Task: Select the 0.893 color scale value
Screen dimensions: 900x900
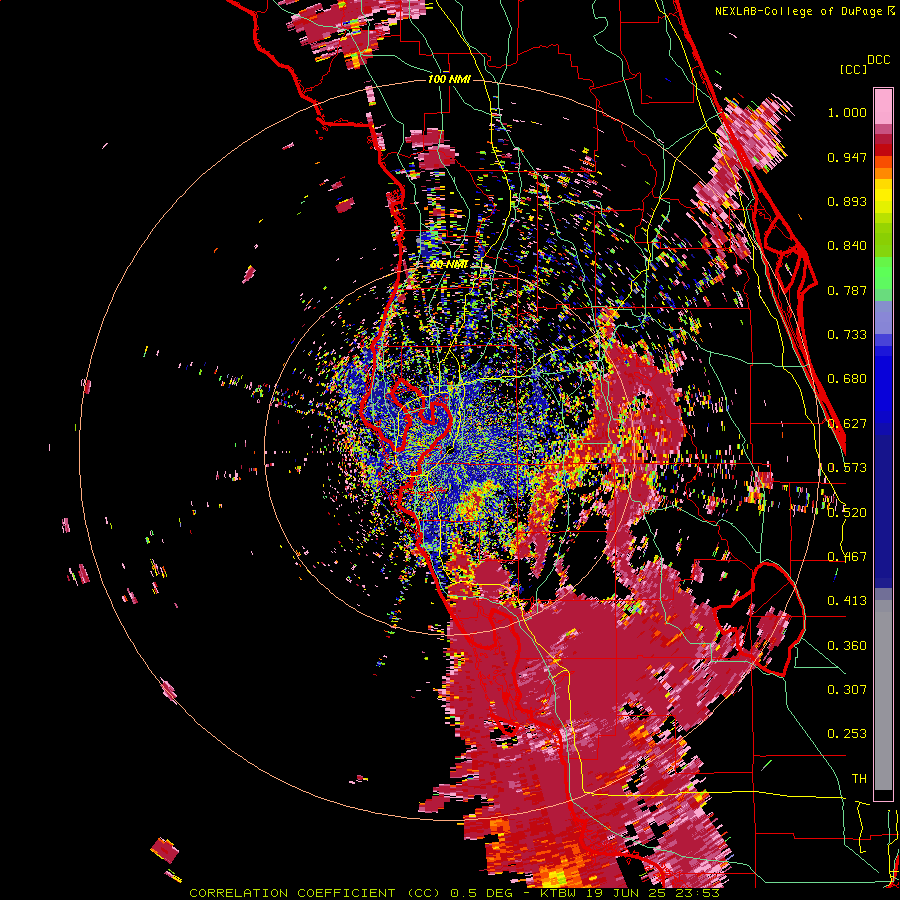Action: point(847,201)
